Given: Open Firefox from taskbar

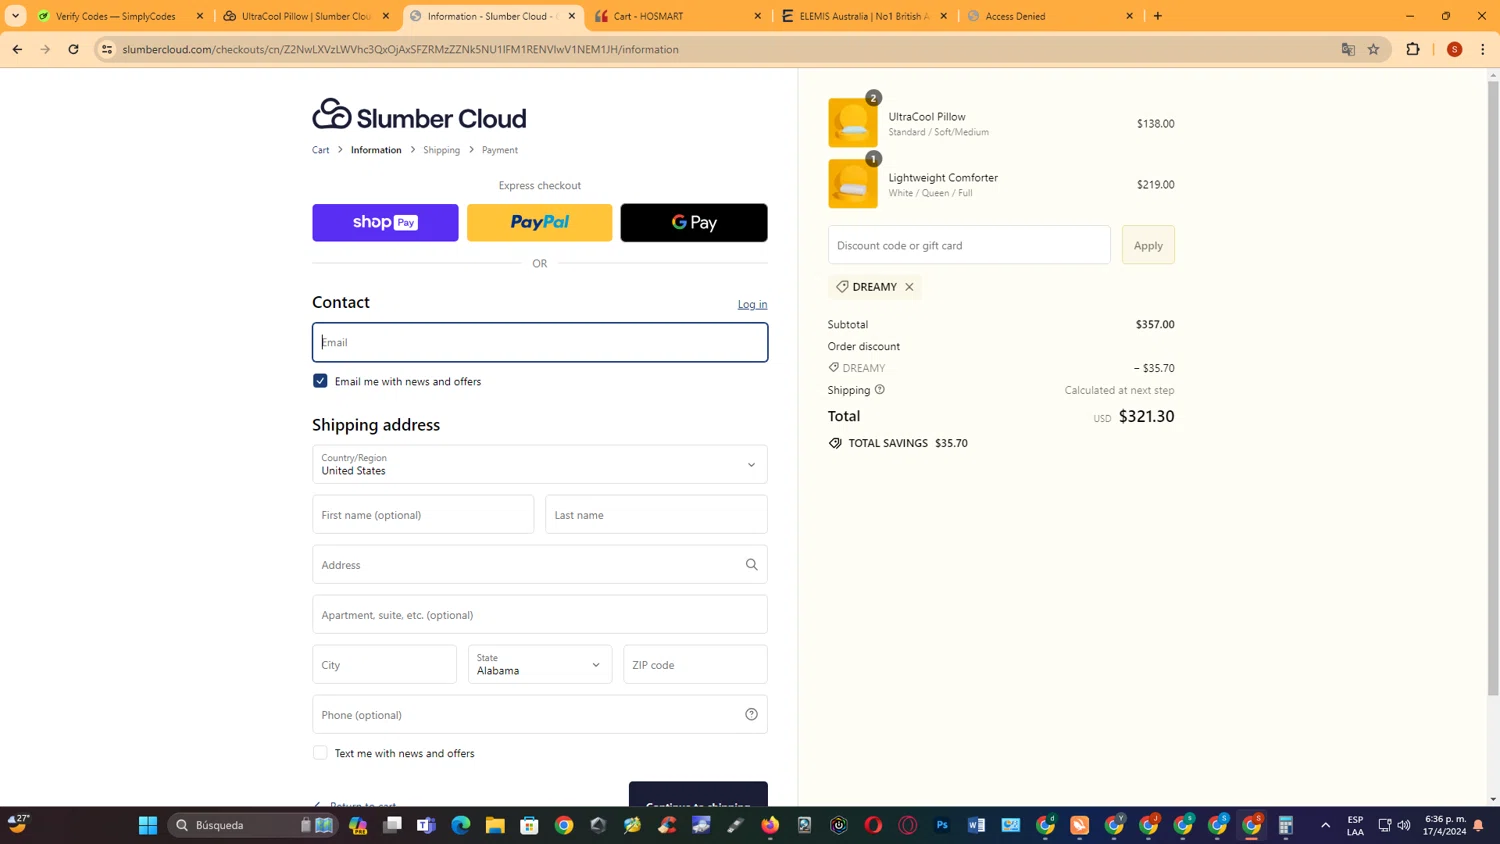Looking at the screenshot, I should coord(770,825).
